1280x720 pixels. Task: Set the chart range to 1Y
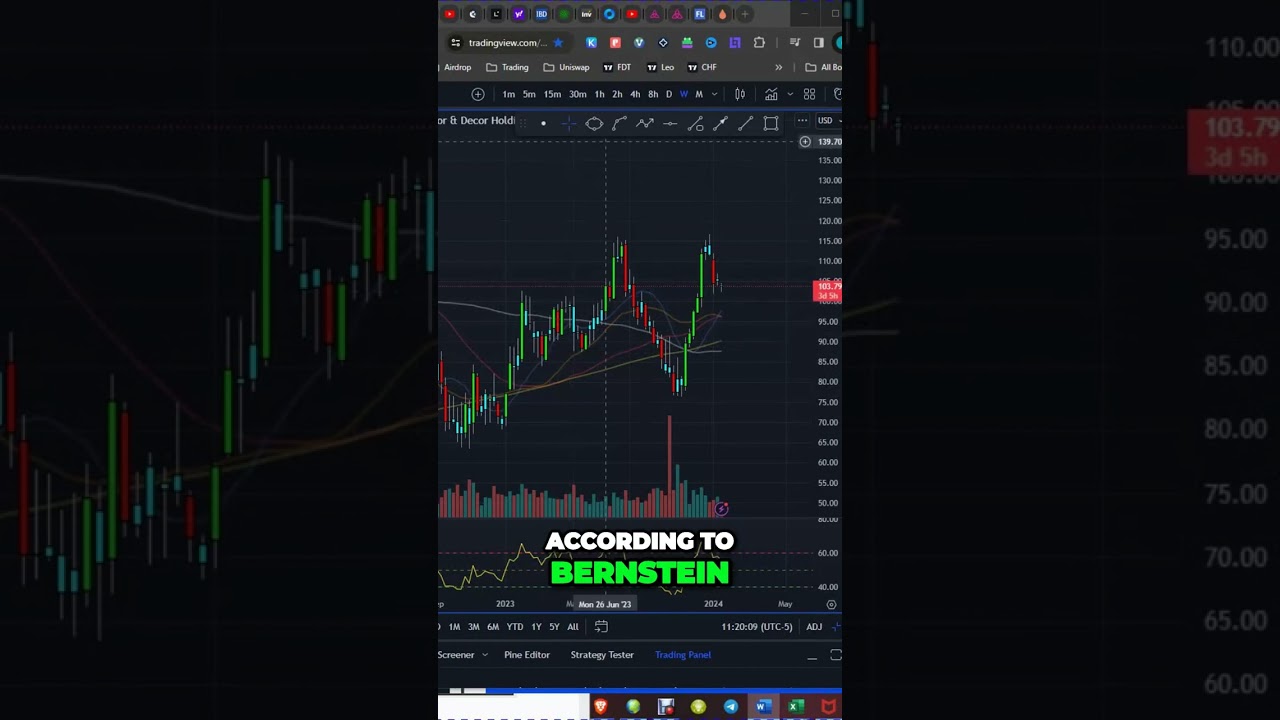[537, 627]
